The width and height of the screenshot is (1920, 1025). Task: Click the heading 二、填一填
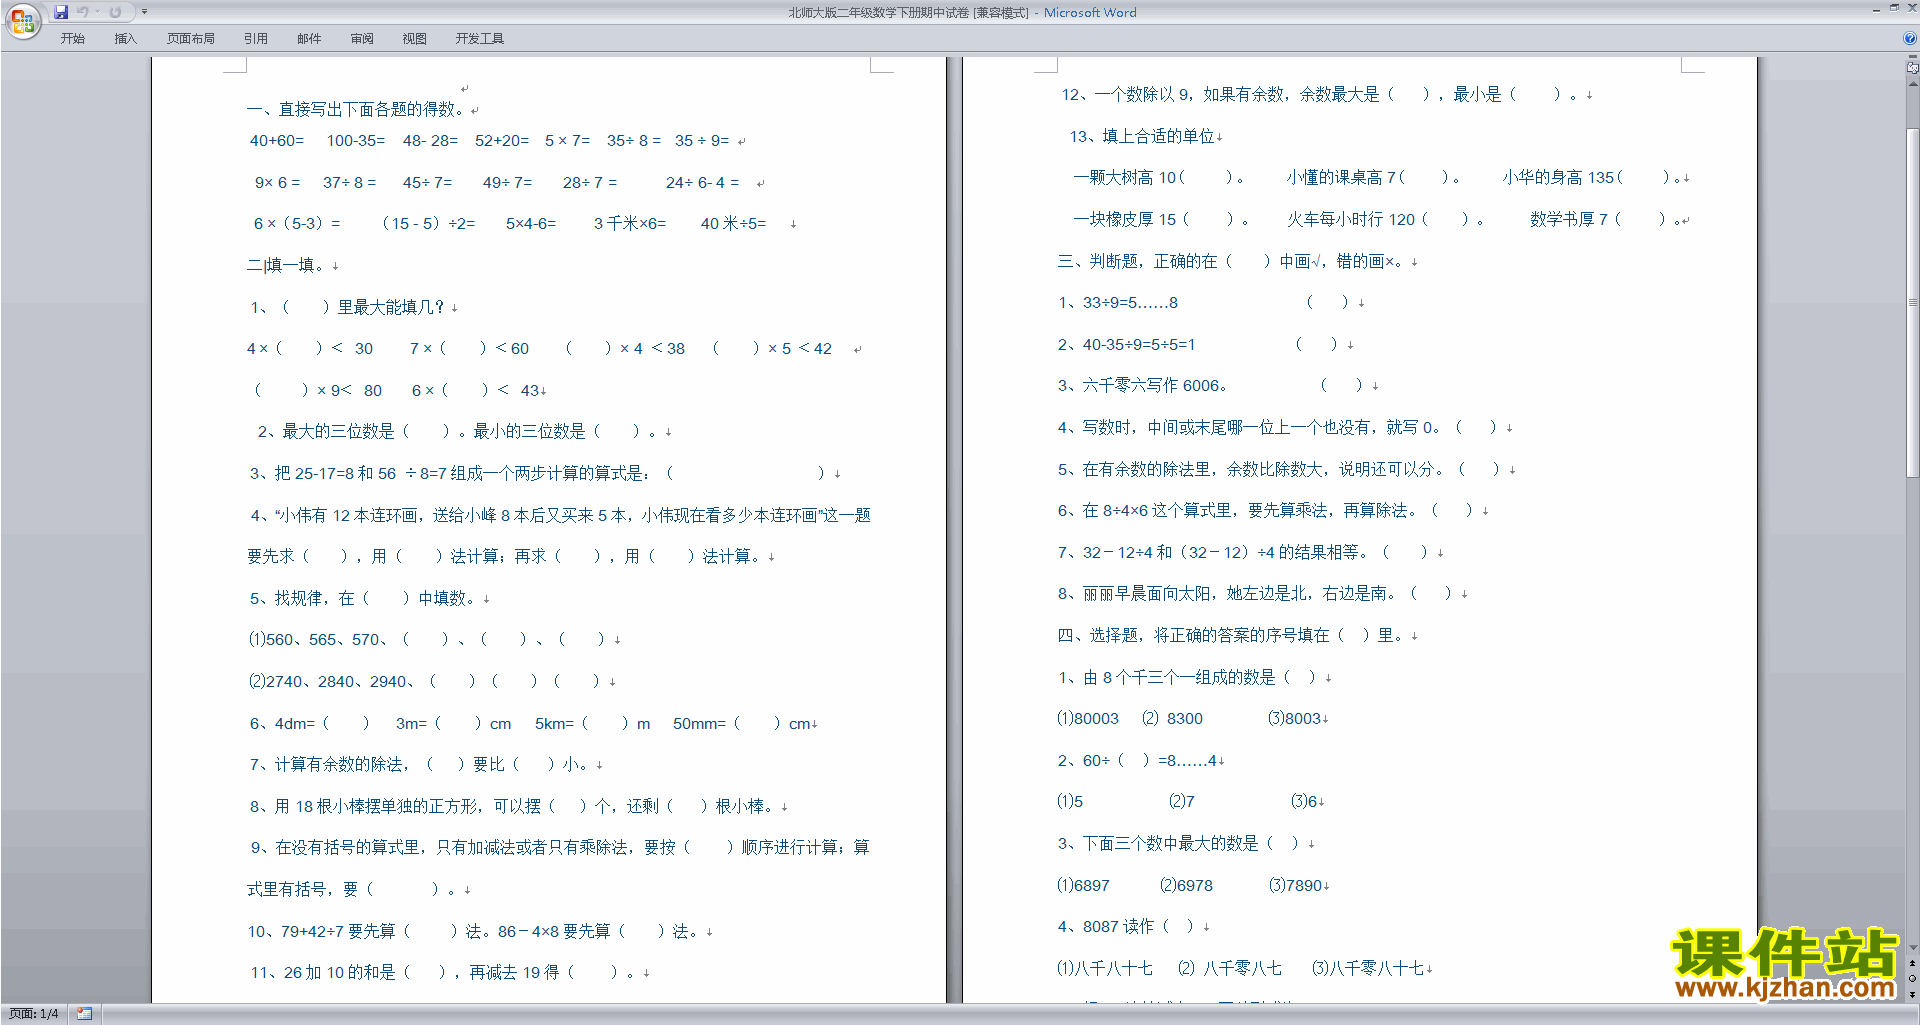[x=285, y=266]
